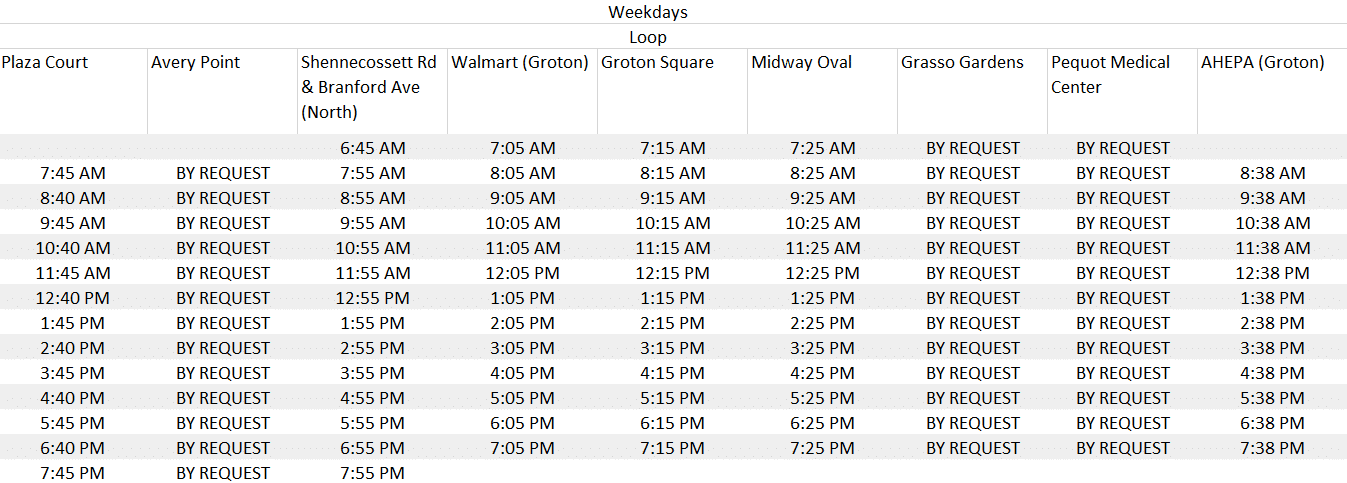Click Shennecossett Rd & Branford Ave header
1347x483 pixels.
pyautogui.click(x=370, y=87)
